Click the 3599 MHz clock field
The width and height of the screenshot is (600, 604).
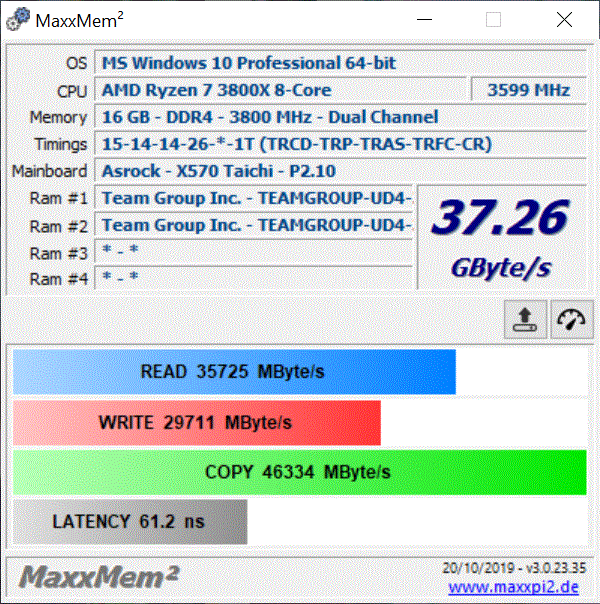[529, 90]
